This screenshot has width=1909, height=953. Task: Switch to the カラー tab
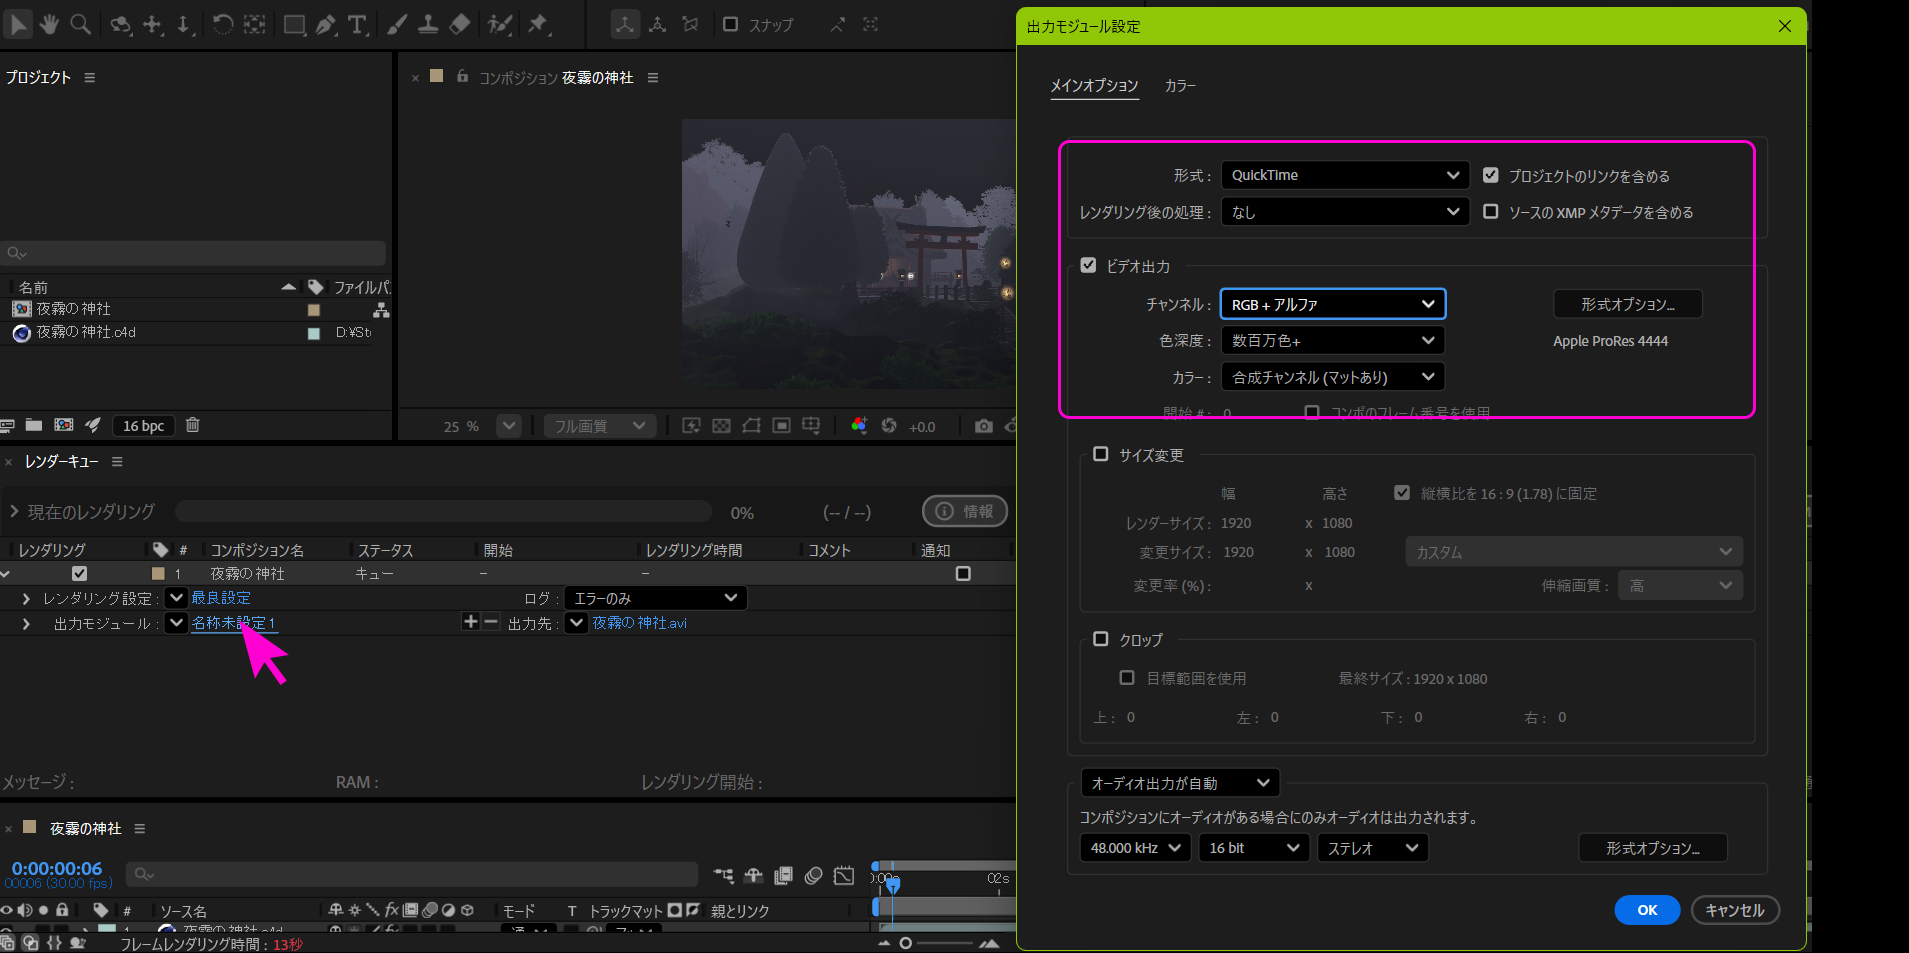(1180, 86)
